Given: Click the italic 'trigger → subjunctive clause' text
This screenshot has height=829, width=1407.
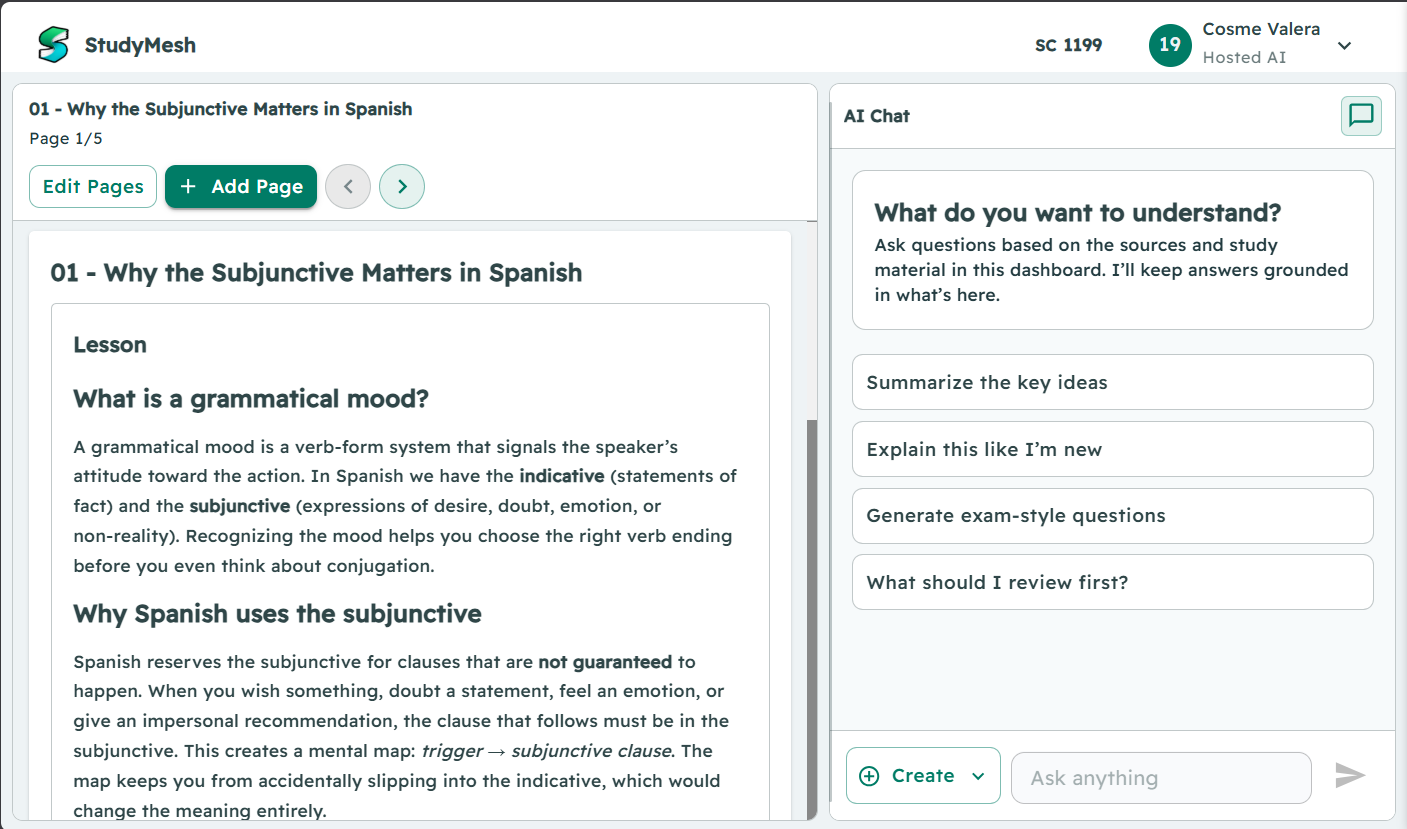Looking at the screenshot, I should point(549,751).
